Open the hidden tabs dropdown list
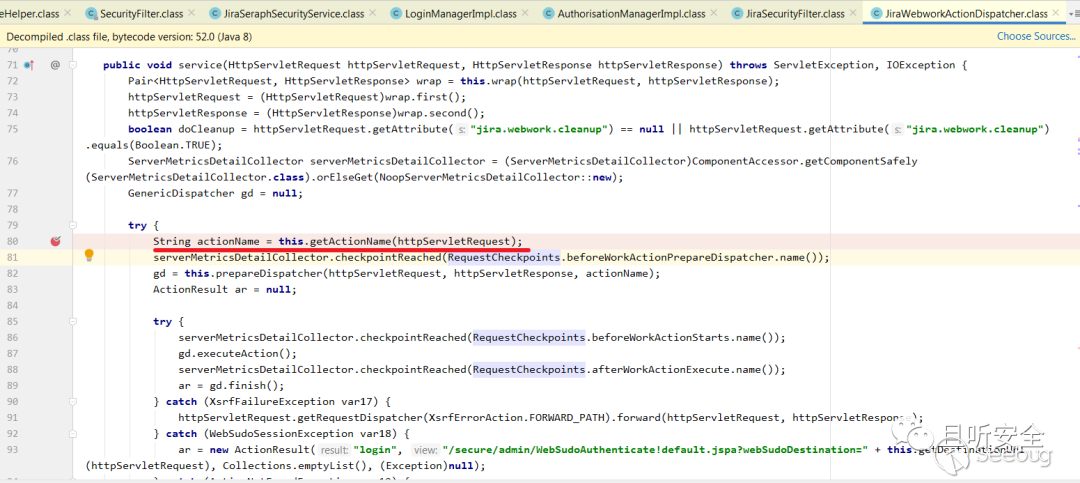1080x483 pixels. 1074,14
